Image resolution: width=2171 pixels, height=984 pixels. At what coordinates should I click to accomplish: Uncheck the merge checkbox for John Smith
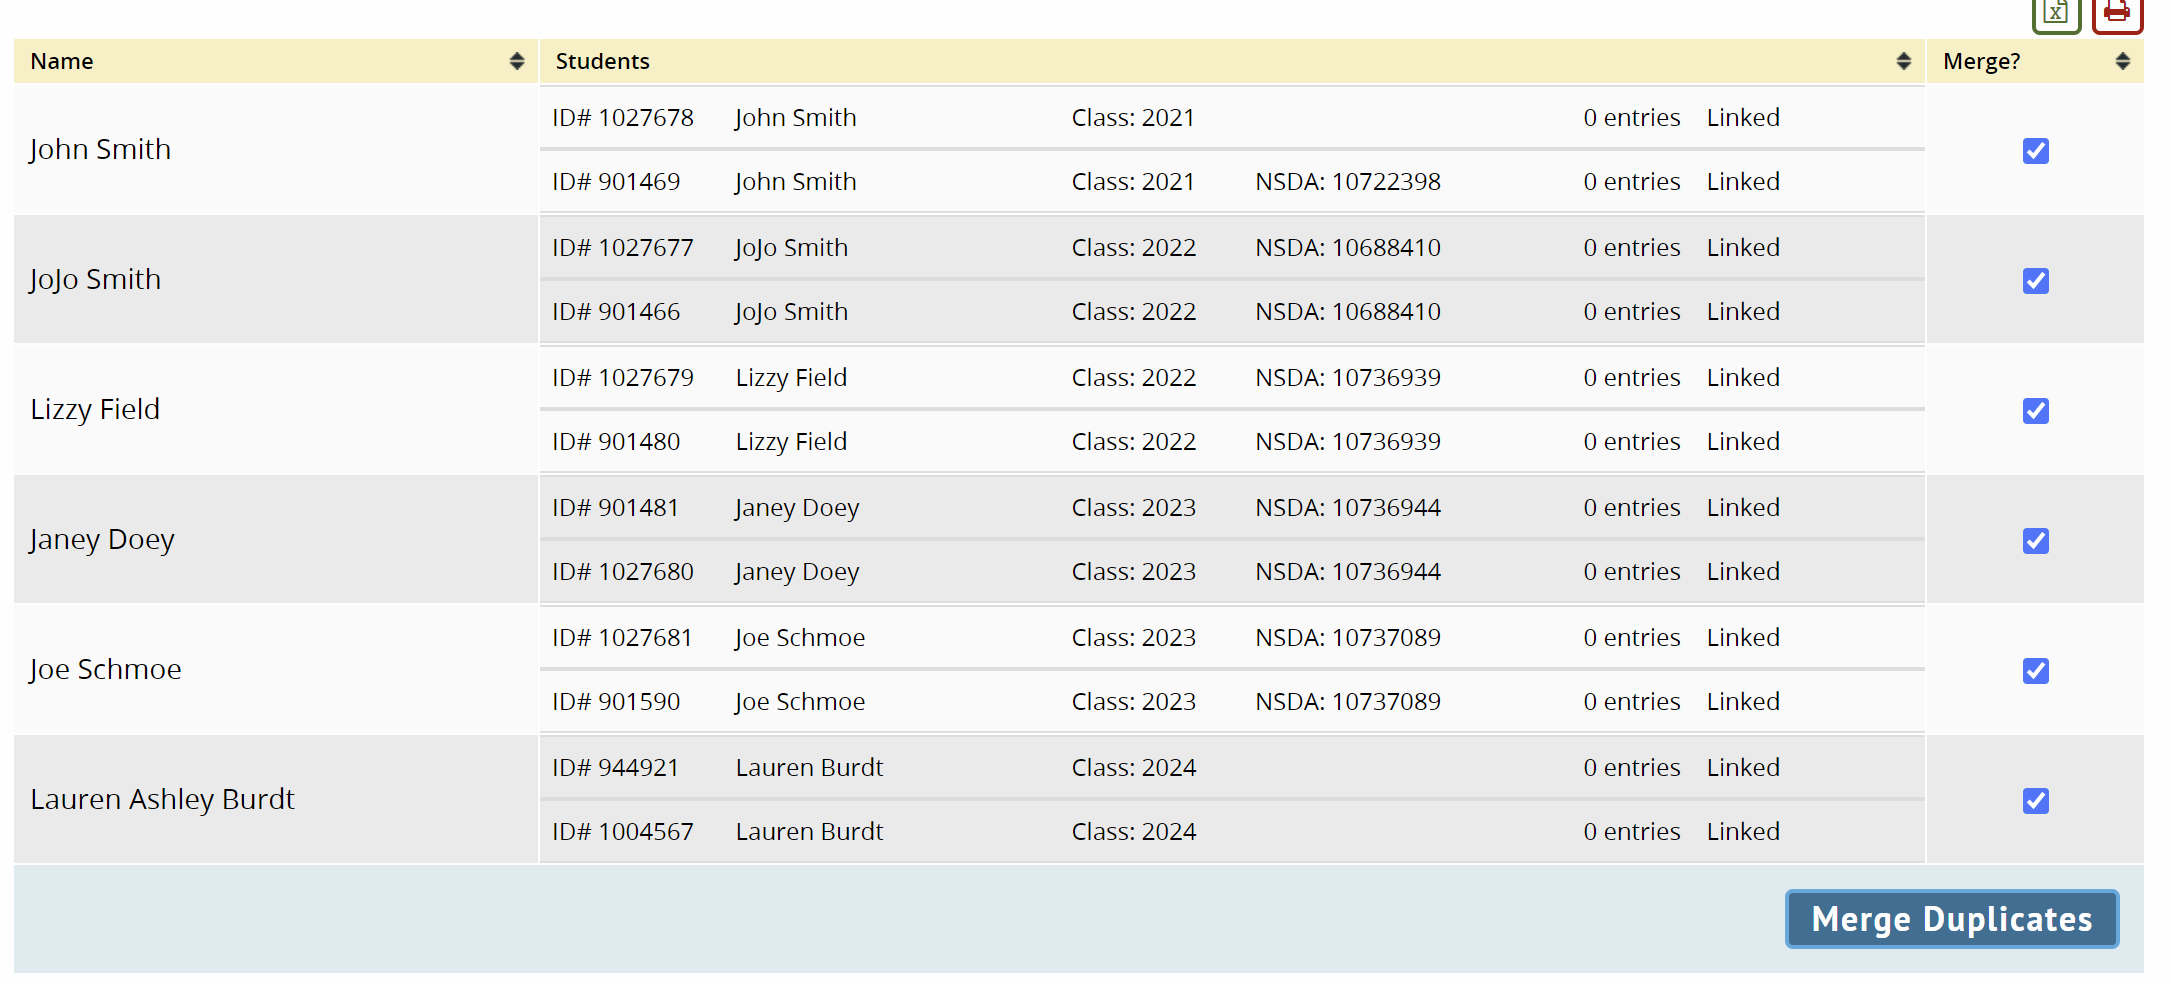(x=2035, y=151)
